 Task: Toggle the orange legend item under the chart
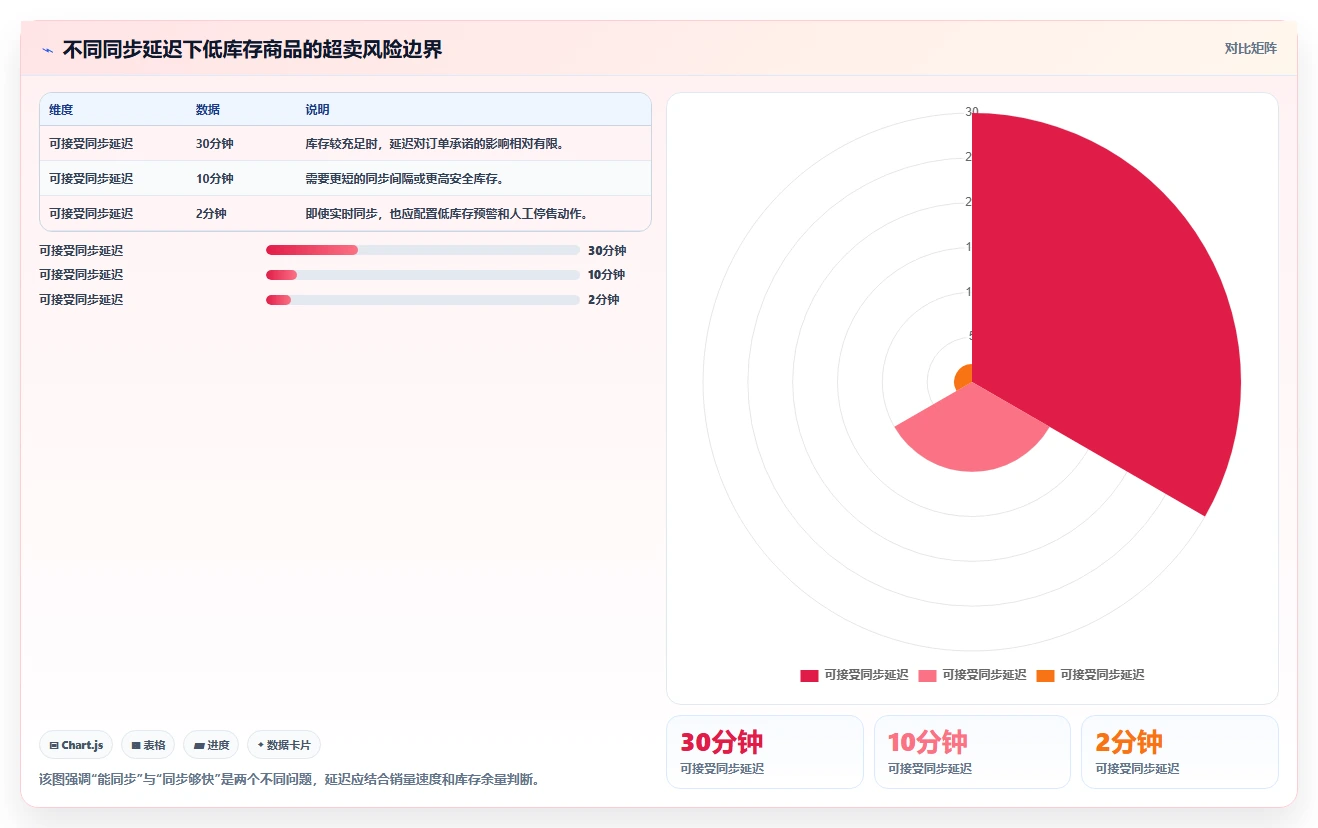click(1090, 675)
